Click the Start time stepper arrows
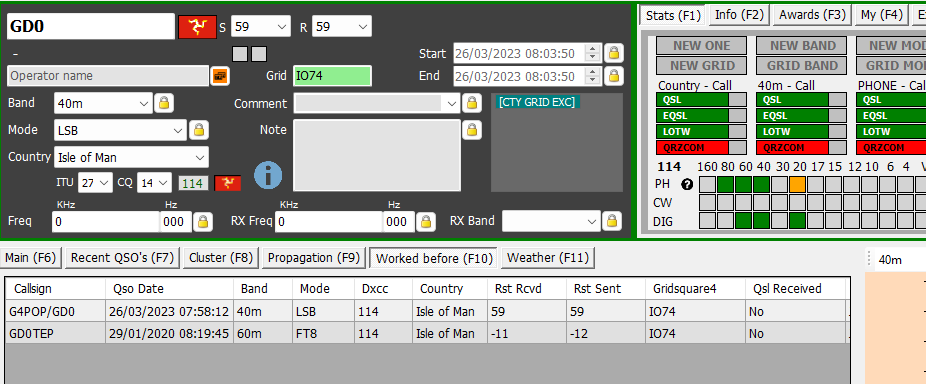926x384 pixels. tap(592, 53)
